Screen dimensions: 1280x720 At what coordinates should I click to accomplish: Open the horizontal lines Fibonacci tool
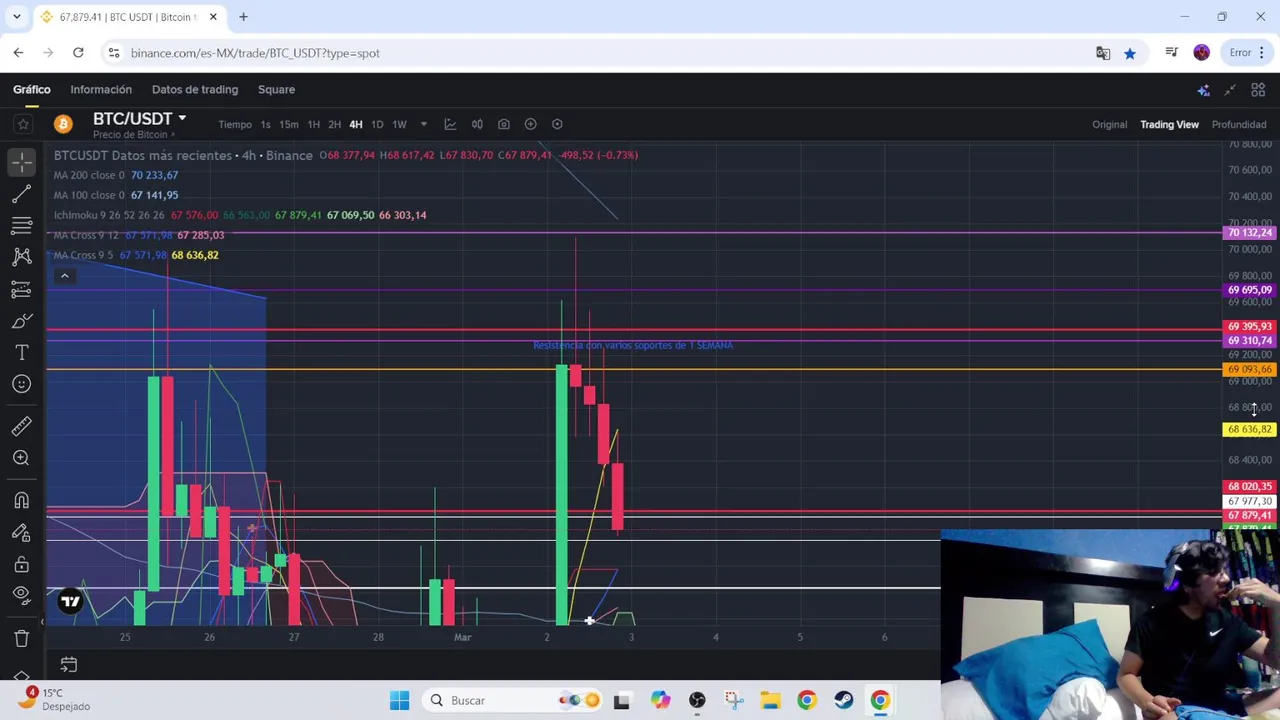[x=22, y=225]
